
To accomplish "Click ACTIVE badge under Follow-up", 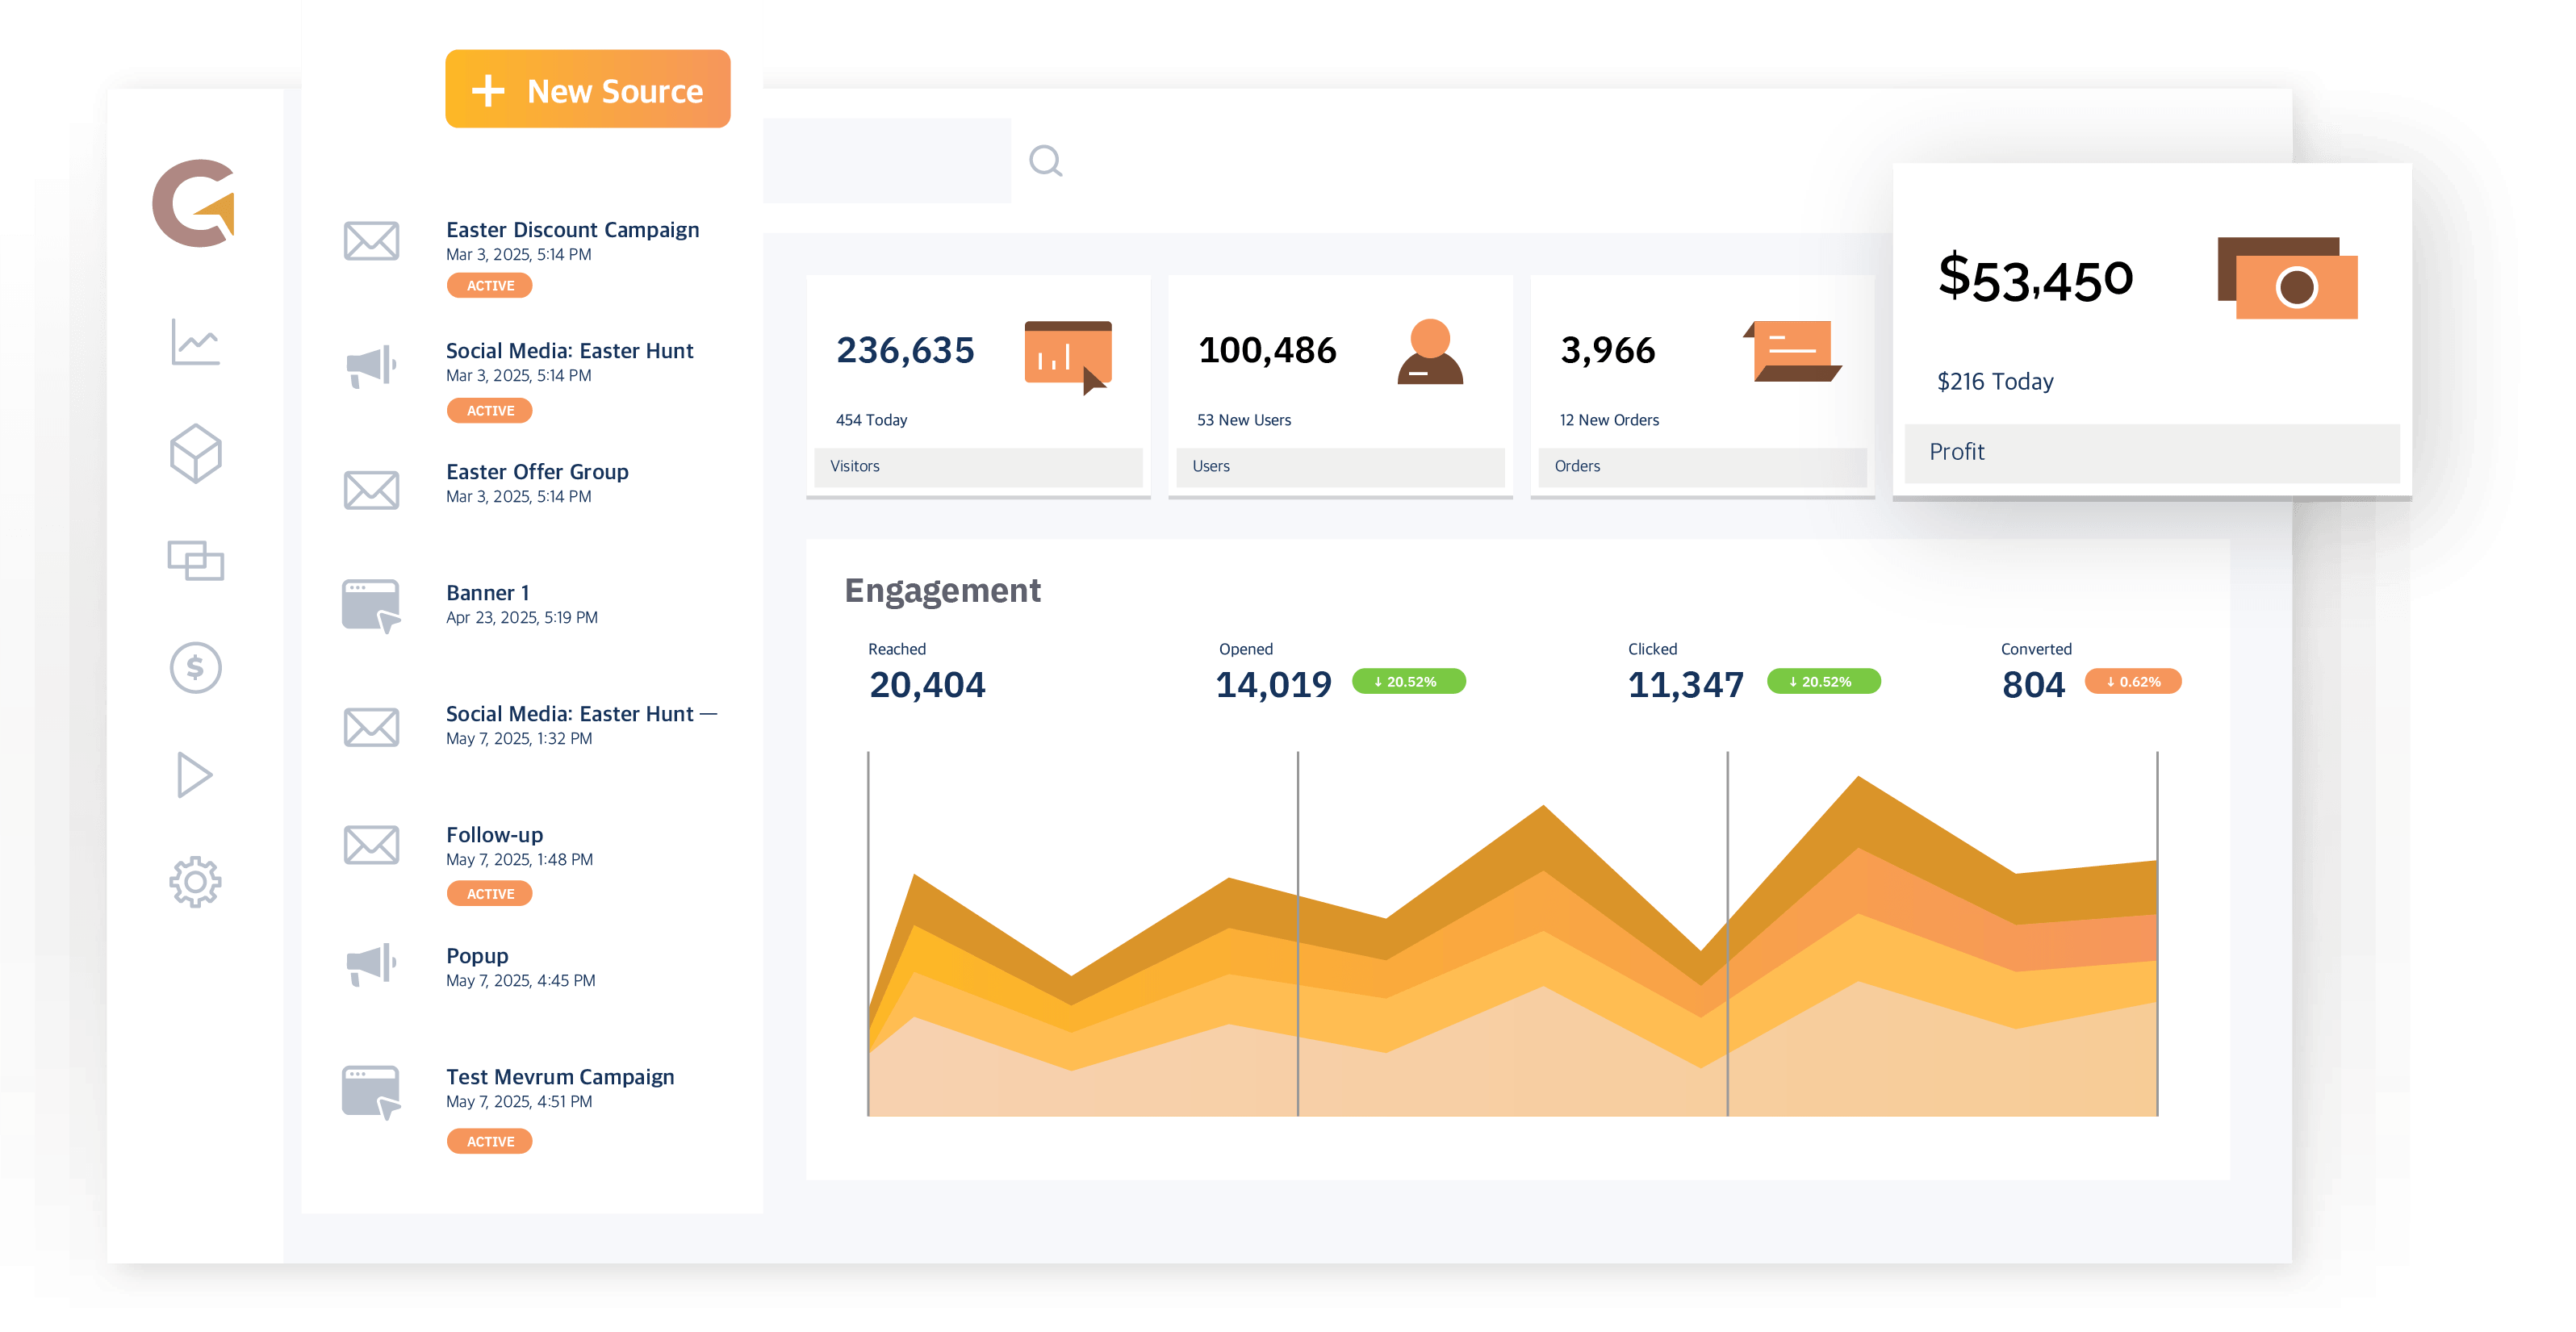I will (489, 894).
